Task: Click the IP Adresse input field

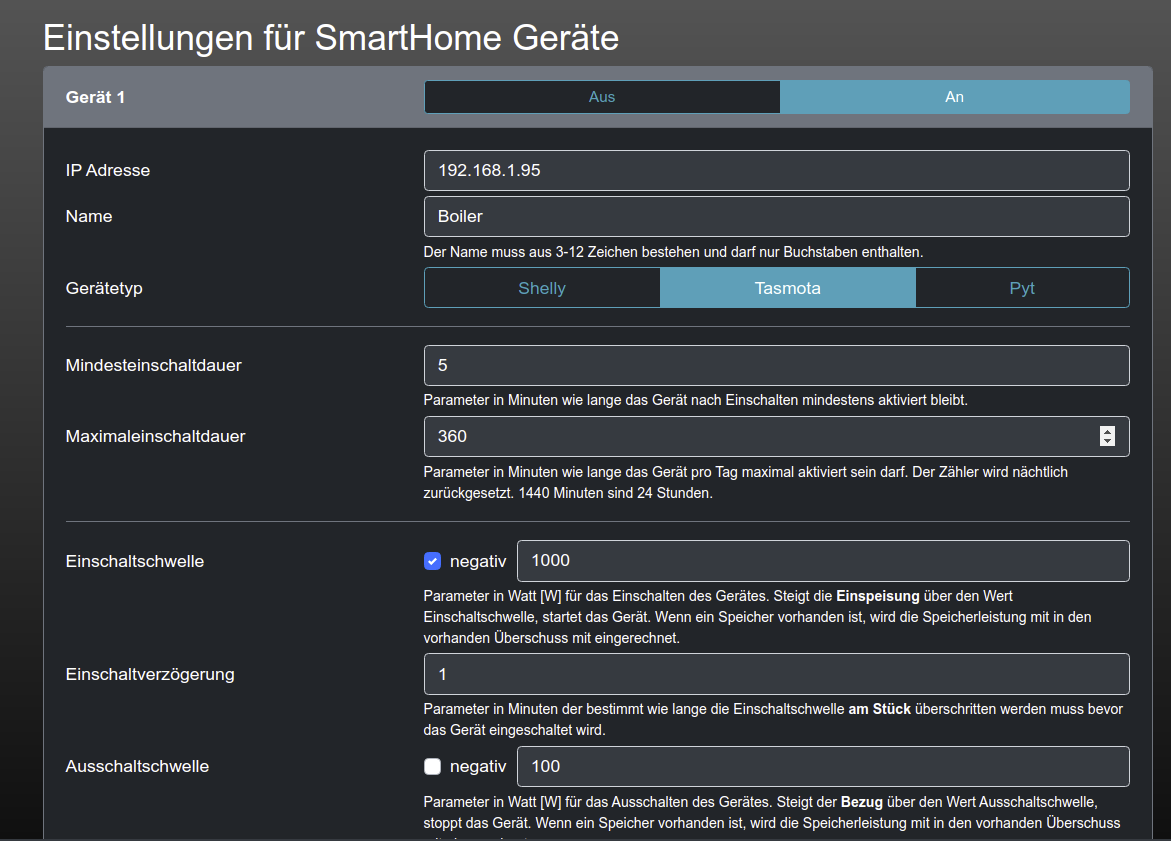Action: coord(776,170)
